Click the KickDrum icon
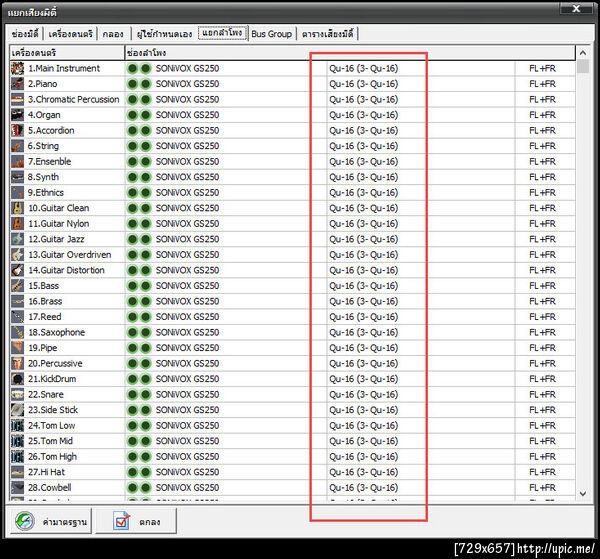The height and width of the screenshot is (559, 600). [x=17, y=379]
